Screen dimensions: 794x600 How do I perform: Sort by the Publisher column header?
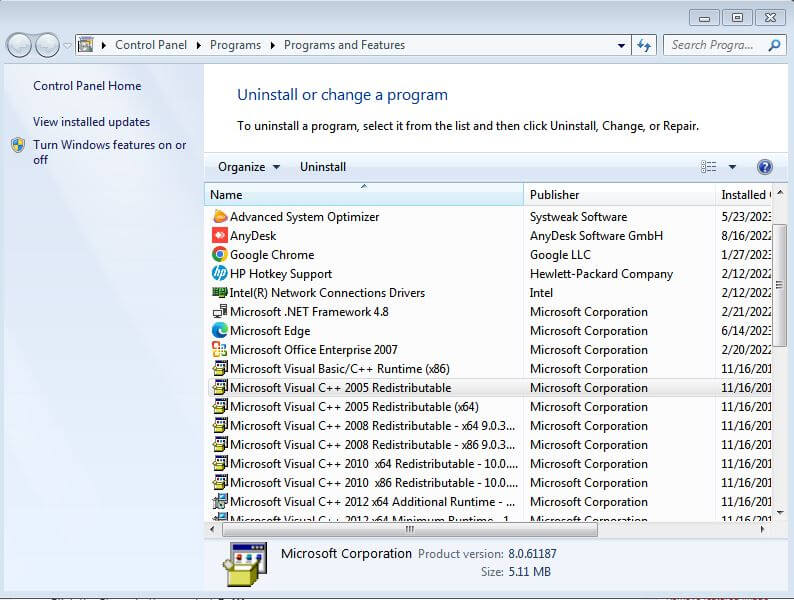click(619, 194)
